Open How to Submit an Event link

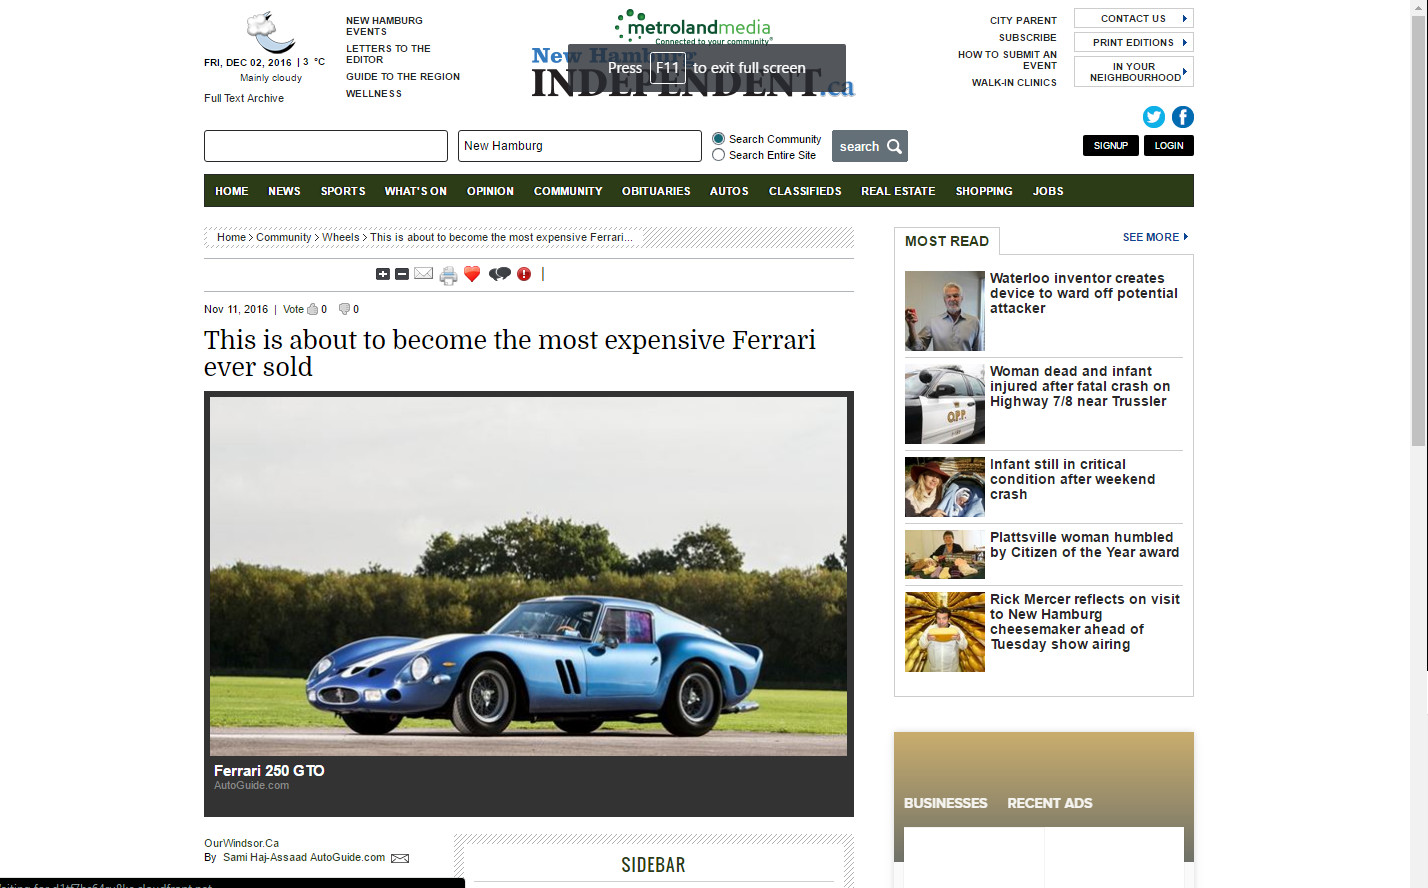[1007, 60]
